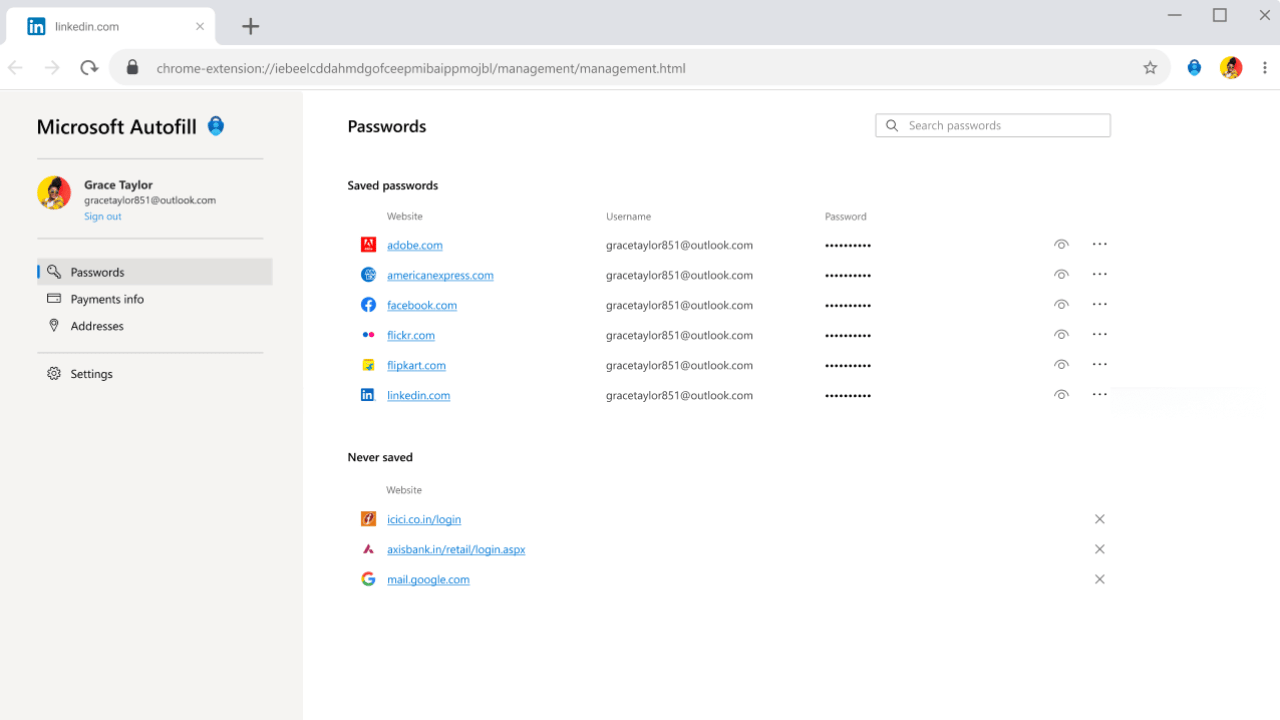This screenshot has width=1280, height=720.
Task: Click the Search passwords field
Action: point(993,125)
